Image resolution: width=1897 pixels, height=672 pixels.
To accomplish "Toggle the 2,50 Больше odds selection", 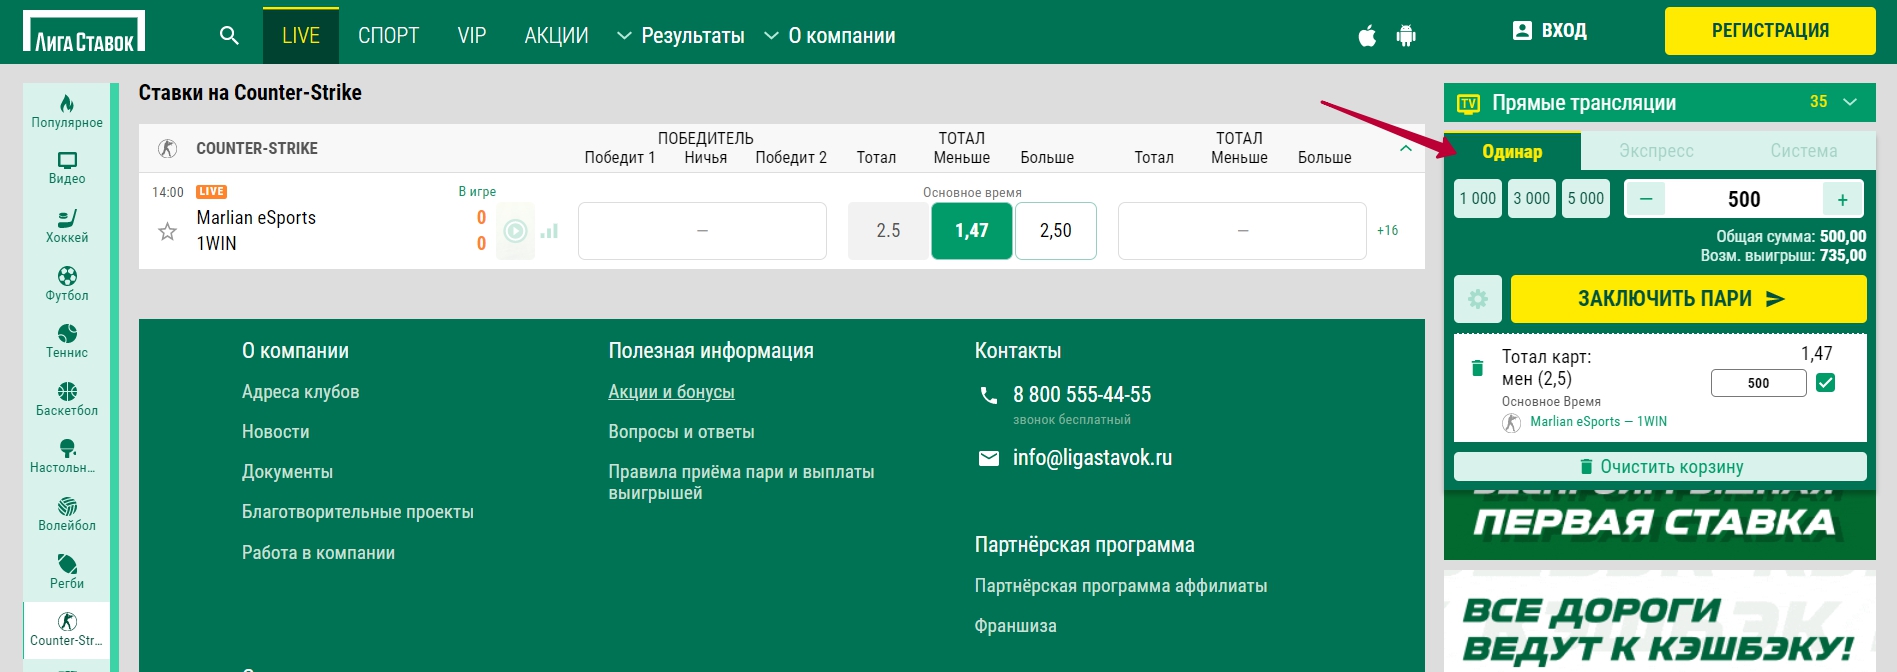I will pos(1055,231).
